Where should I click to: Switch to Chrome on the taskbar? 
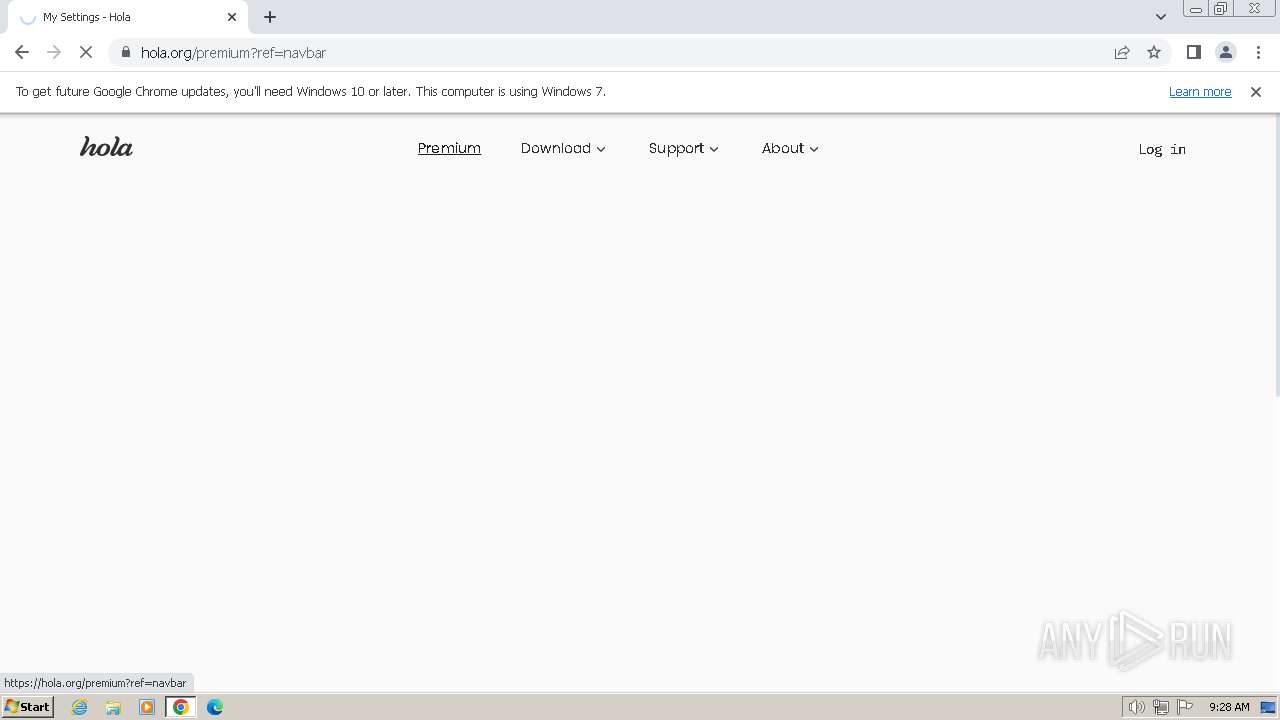(180, 707)
